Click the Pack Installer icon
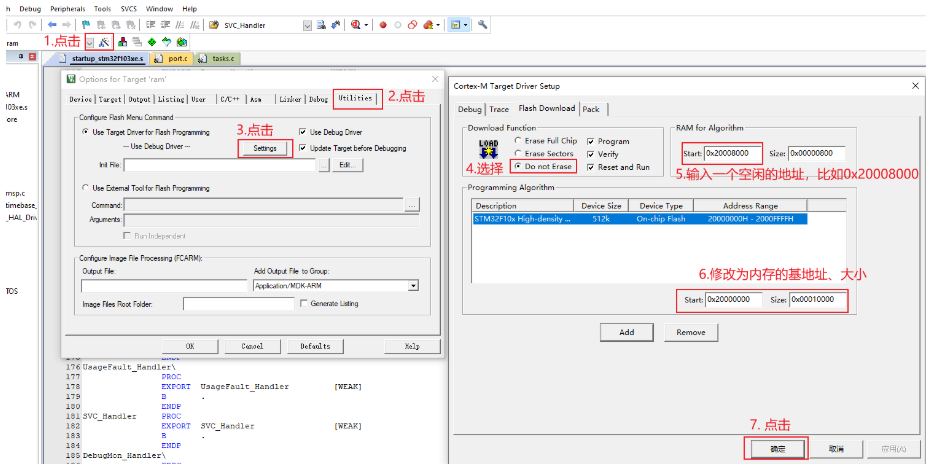The width and height of the screenshot is (927, 467). [181, 42]
